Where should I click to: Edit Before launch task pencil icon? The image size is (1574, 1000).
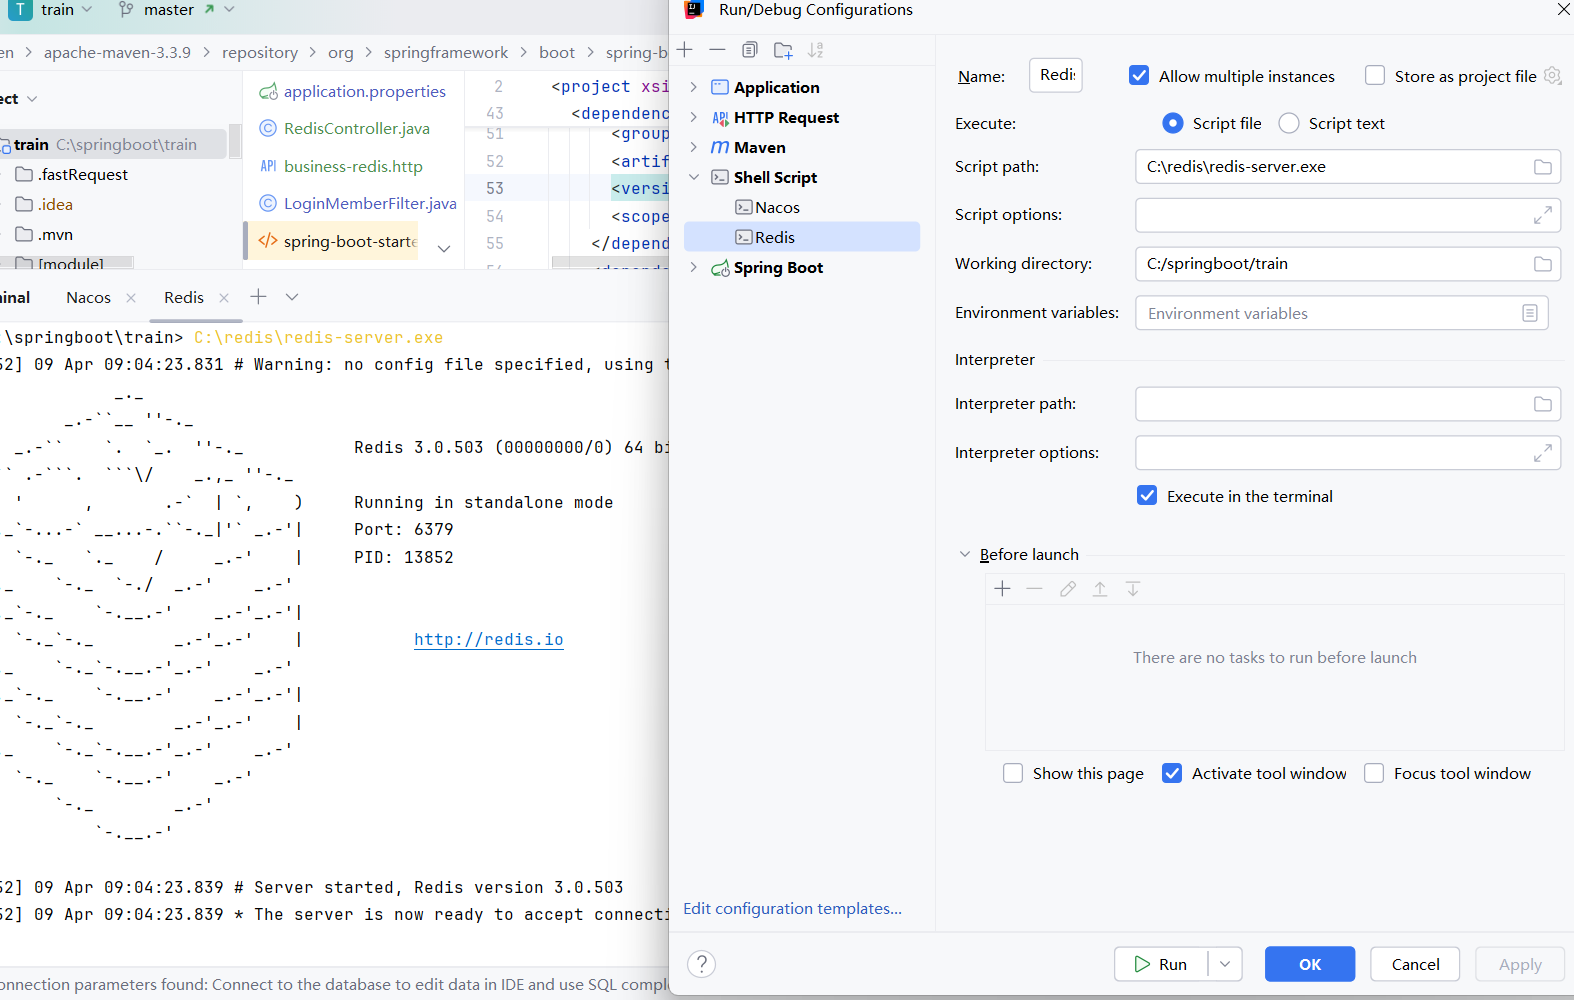tap(1068, 589)
